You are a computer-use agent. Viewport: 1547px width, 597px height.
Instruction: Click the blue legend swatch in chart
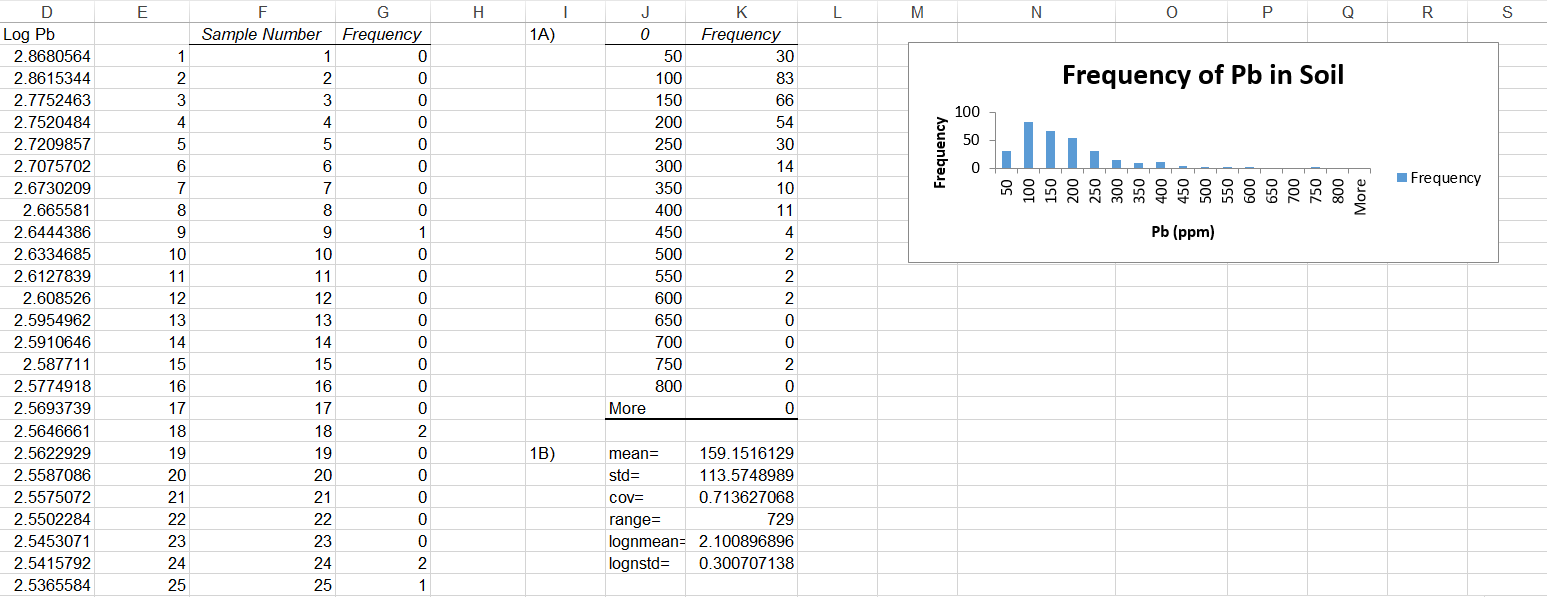click(x=1402, y=178)
